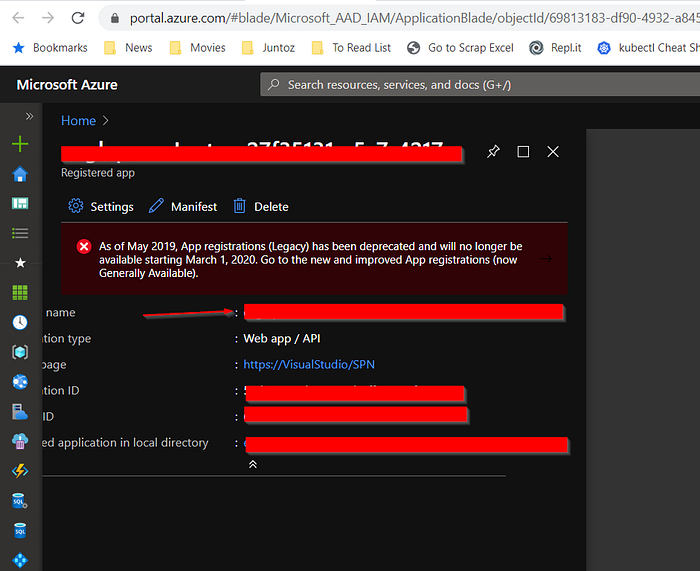Click the legacy App registrations deprecation message

coord(310,259)
